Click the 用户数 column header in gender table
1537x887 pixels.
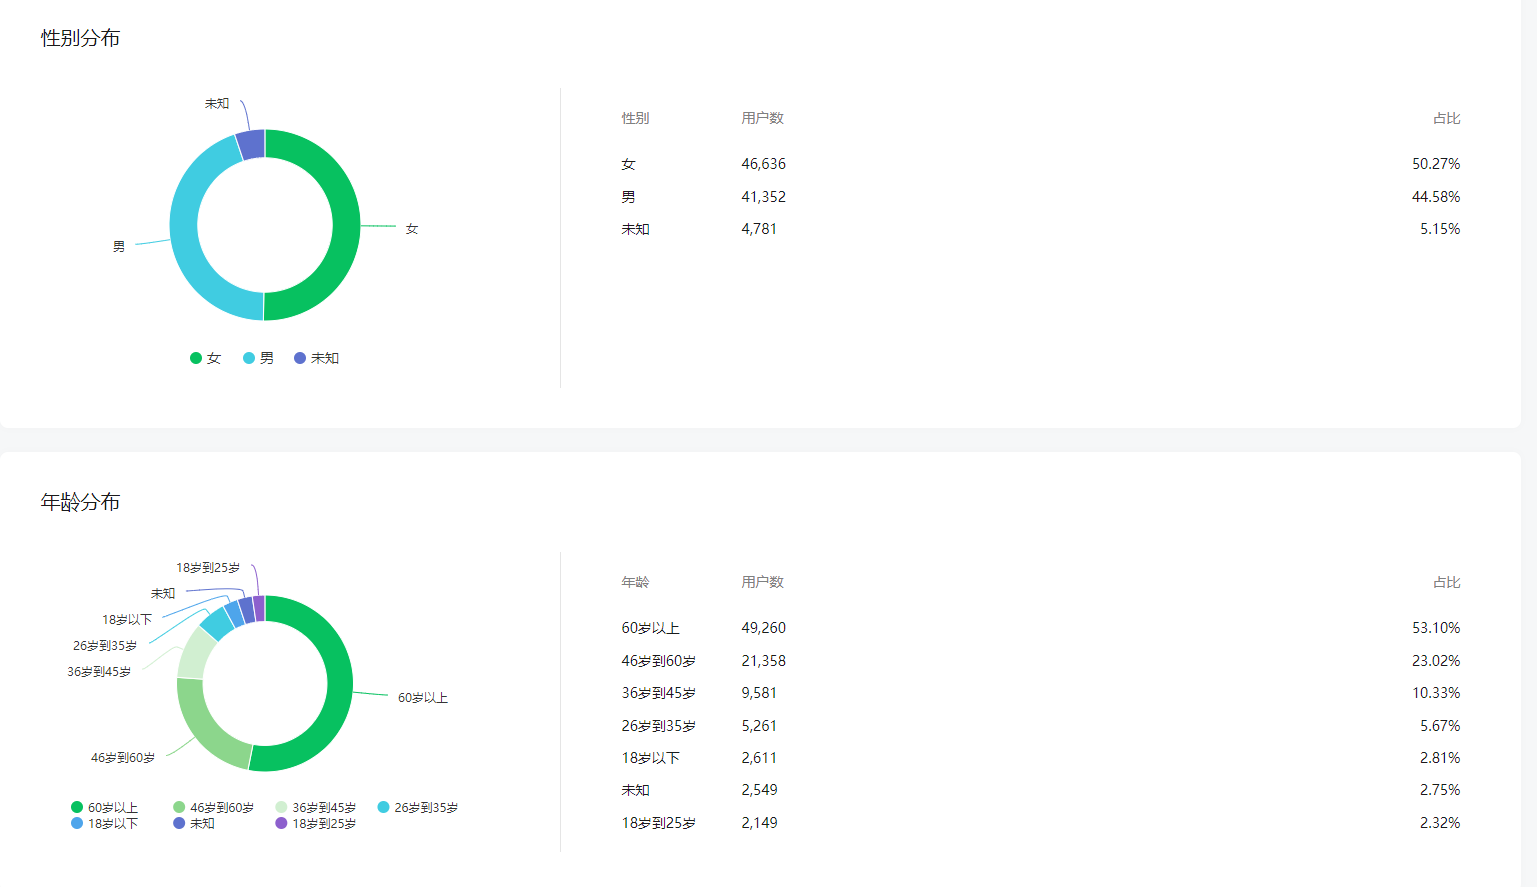(x=762, y=118)
